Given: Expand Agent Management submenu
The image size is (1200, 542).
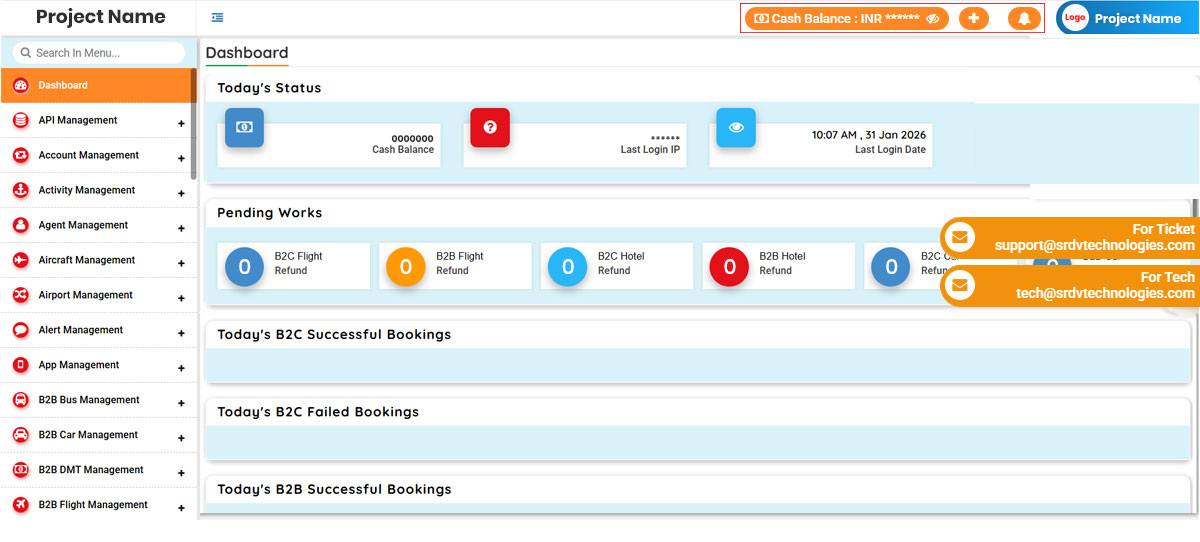Looking at the screenshot, I should pos(181,228).
